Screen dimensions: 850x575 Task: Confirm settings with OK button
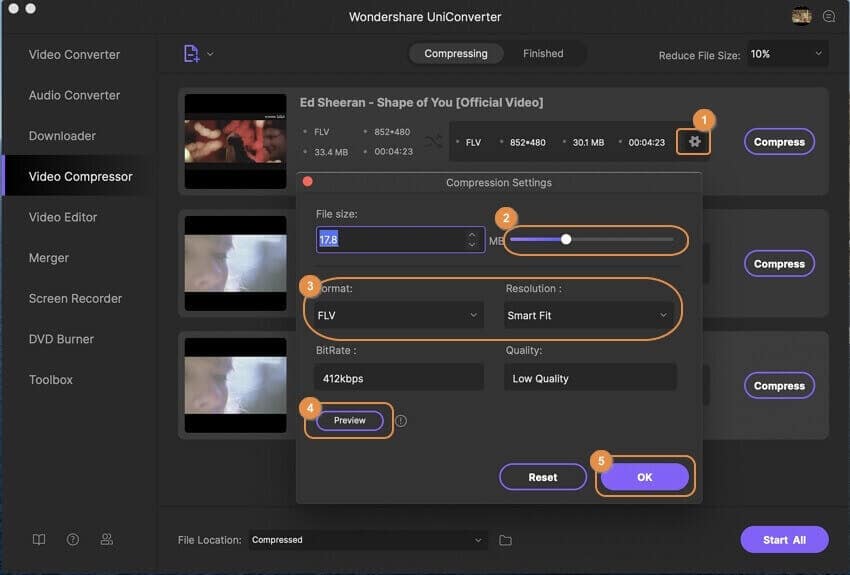click(x=645, y=477)
